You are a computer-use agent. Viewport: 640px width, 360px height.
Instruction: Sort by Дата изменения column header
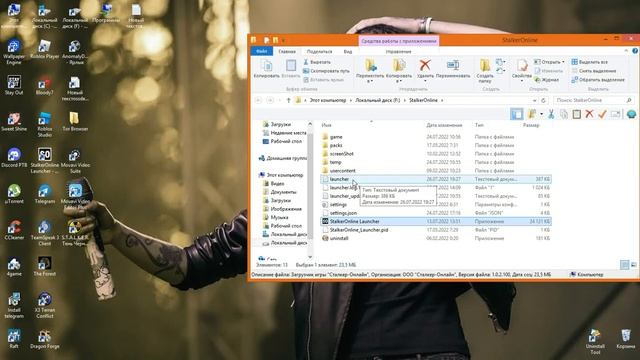[x=444, y=125]
